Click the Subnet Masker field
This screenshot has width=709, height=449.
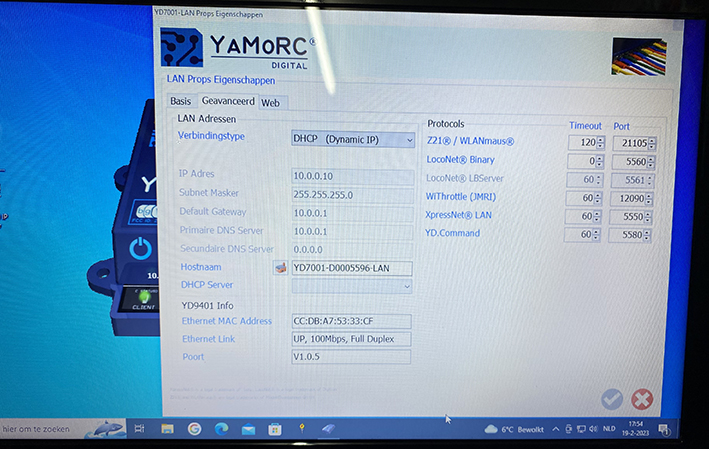tap(352, 195)
